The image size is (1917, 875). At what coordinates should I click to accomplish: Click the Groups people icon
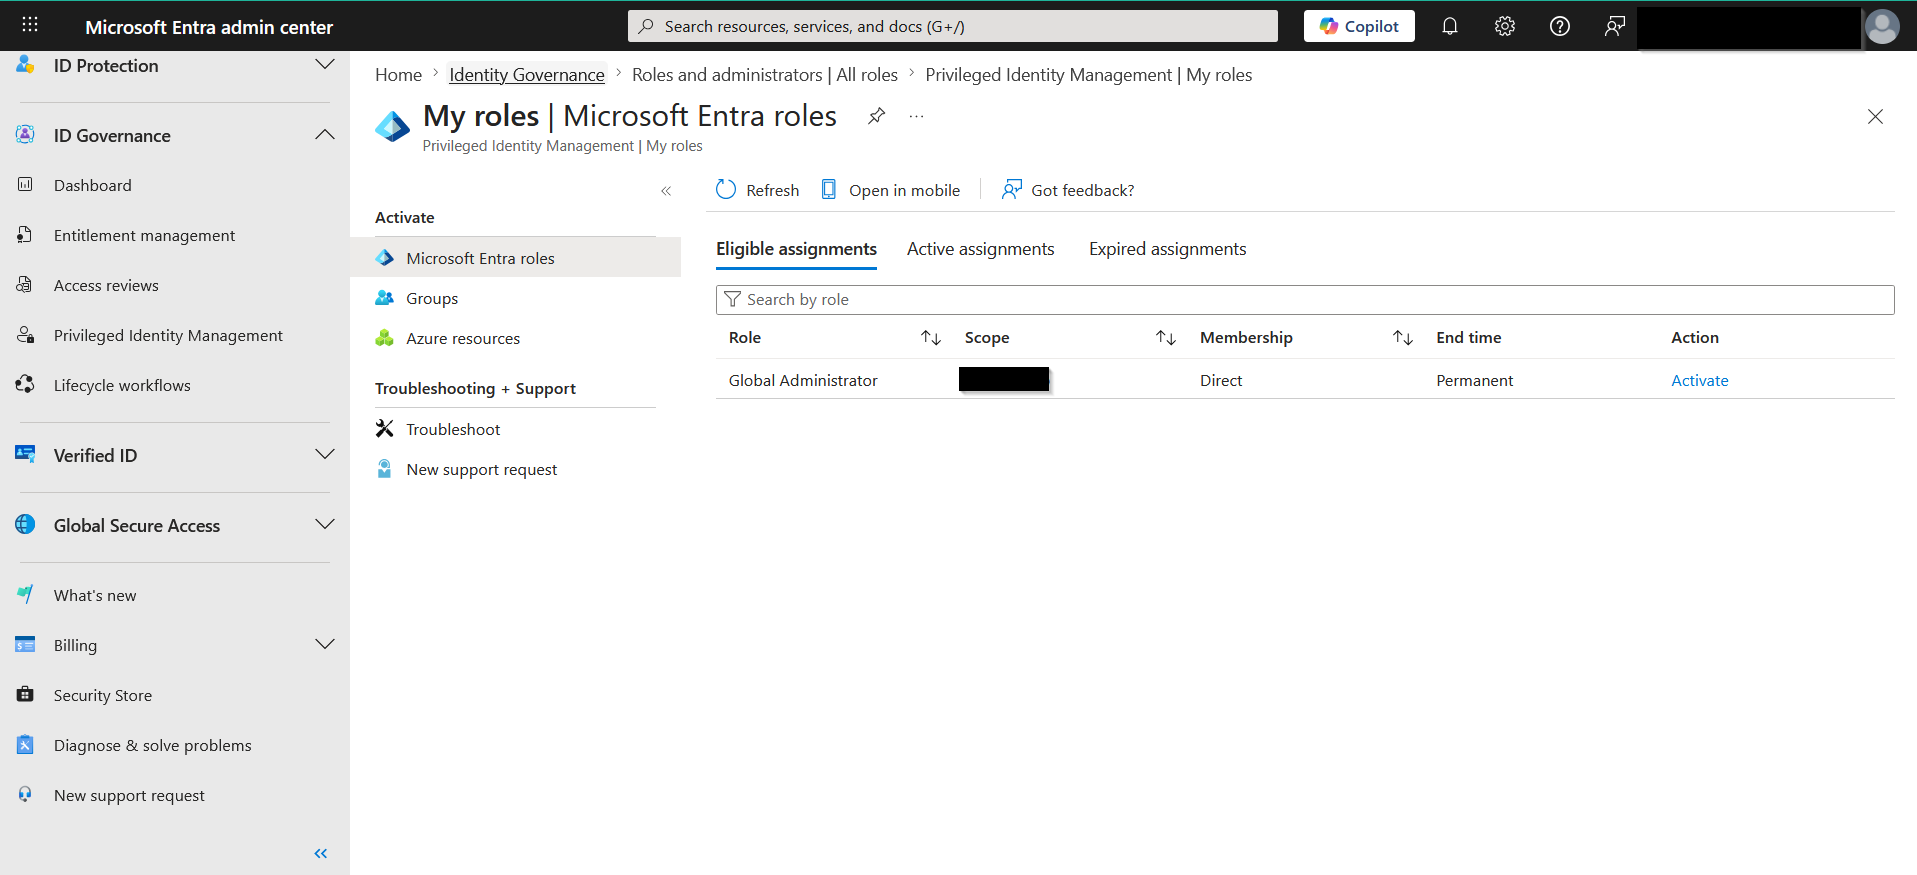coord(384,298)
